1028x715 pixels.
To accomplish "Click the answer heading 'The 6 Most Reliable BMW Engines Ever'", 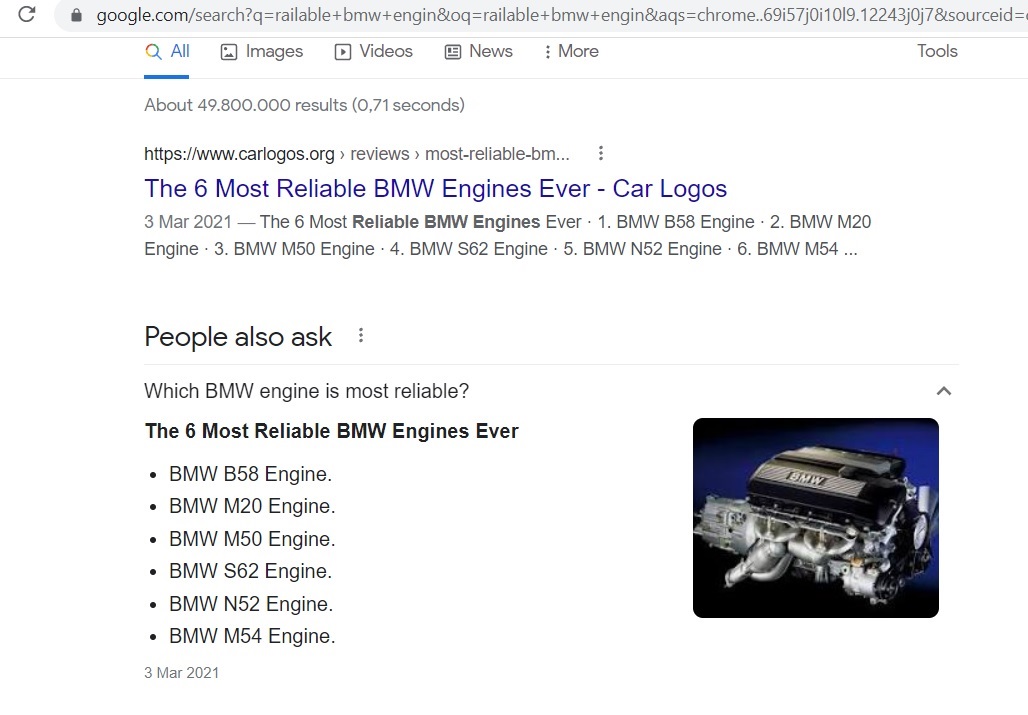I will pos(332,431).
